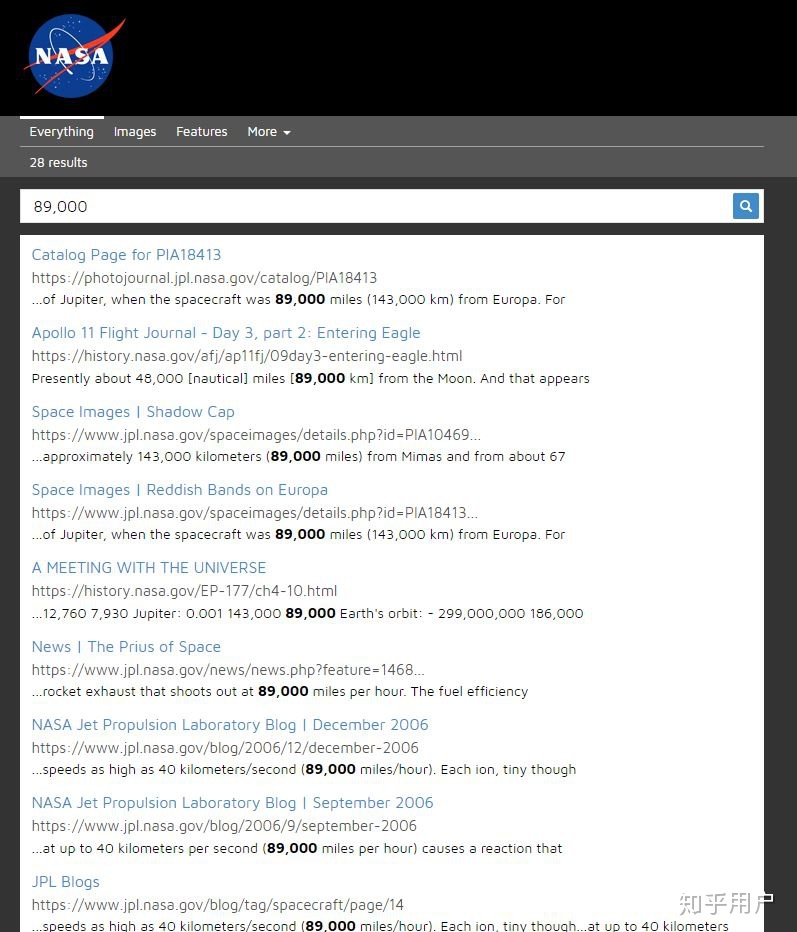Click URL jpl.nasa.gov/blog/2006/9/september-2006
This screenshot has width=797, height=932.
click(224, 826)
